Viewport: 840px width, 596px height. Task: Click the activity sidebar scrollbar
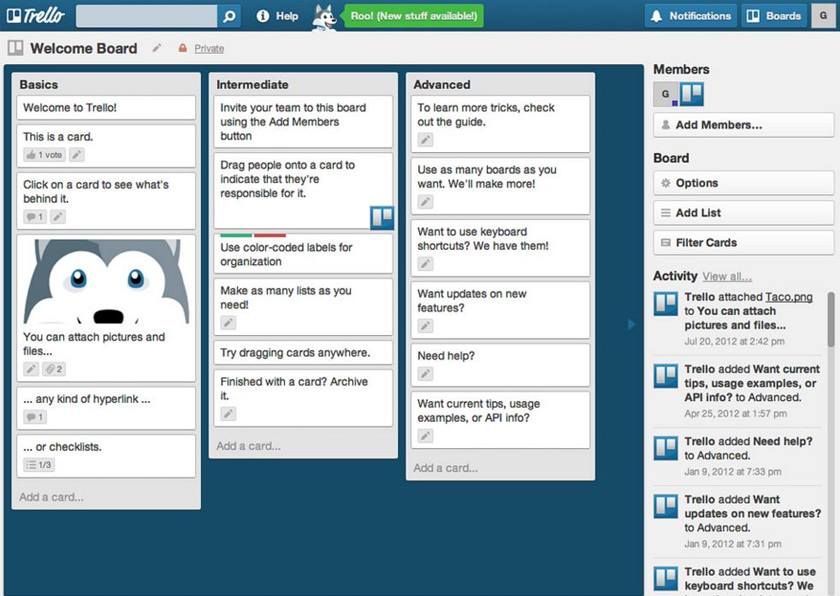coord(831,320)
